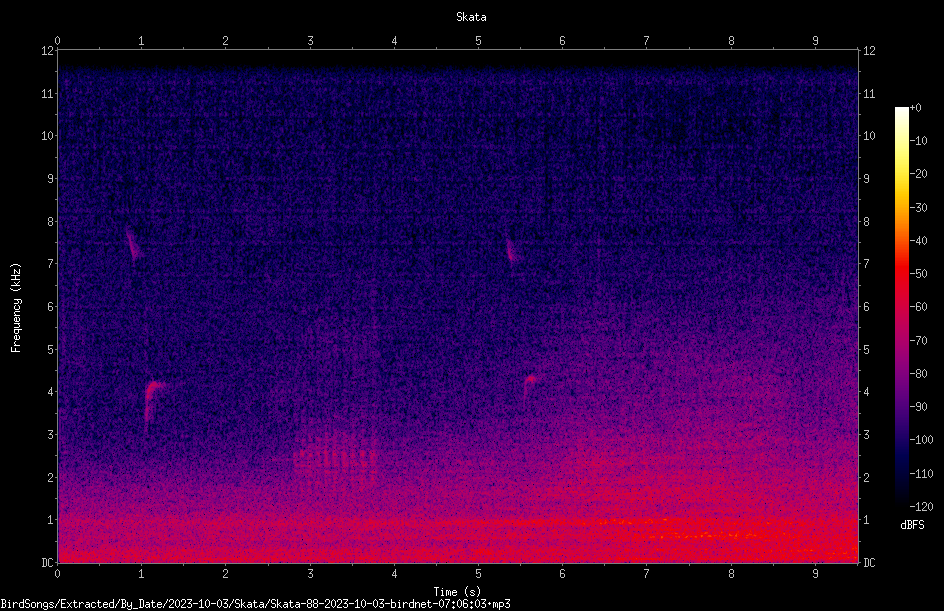944x611 pixels.
Task: Click the "9" tick on the top time axis
Action: pos(815,41)
